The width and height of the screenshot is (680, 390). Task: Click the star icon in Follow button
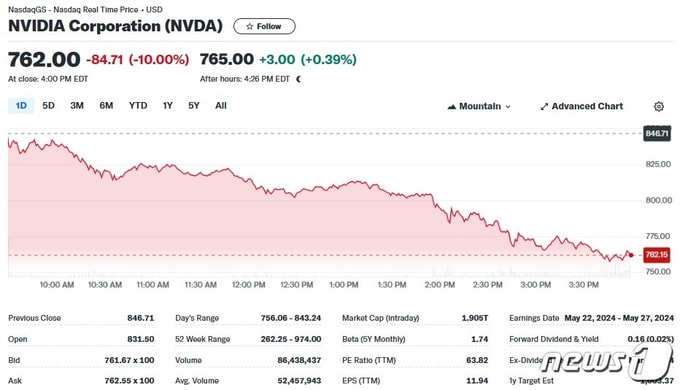click(249, 26)
